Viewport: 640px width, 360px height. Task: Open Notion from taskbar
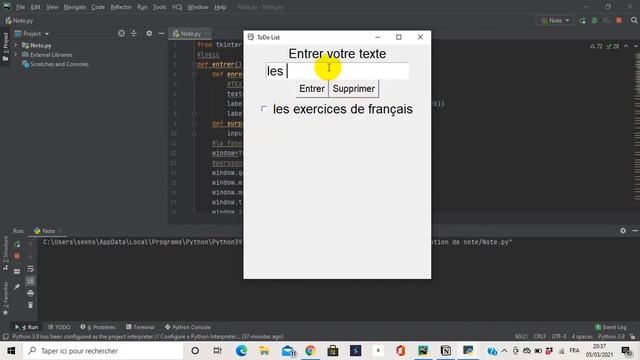coord(446,351)
